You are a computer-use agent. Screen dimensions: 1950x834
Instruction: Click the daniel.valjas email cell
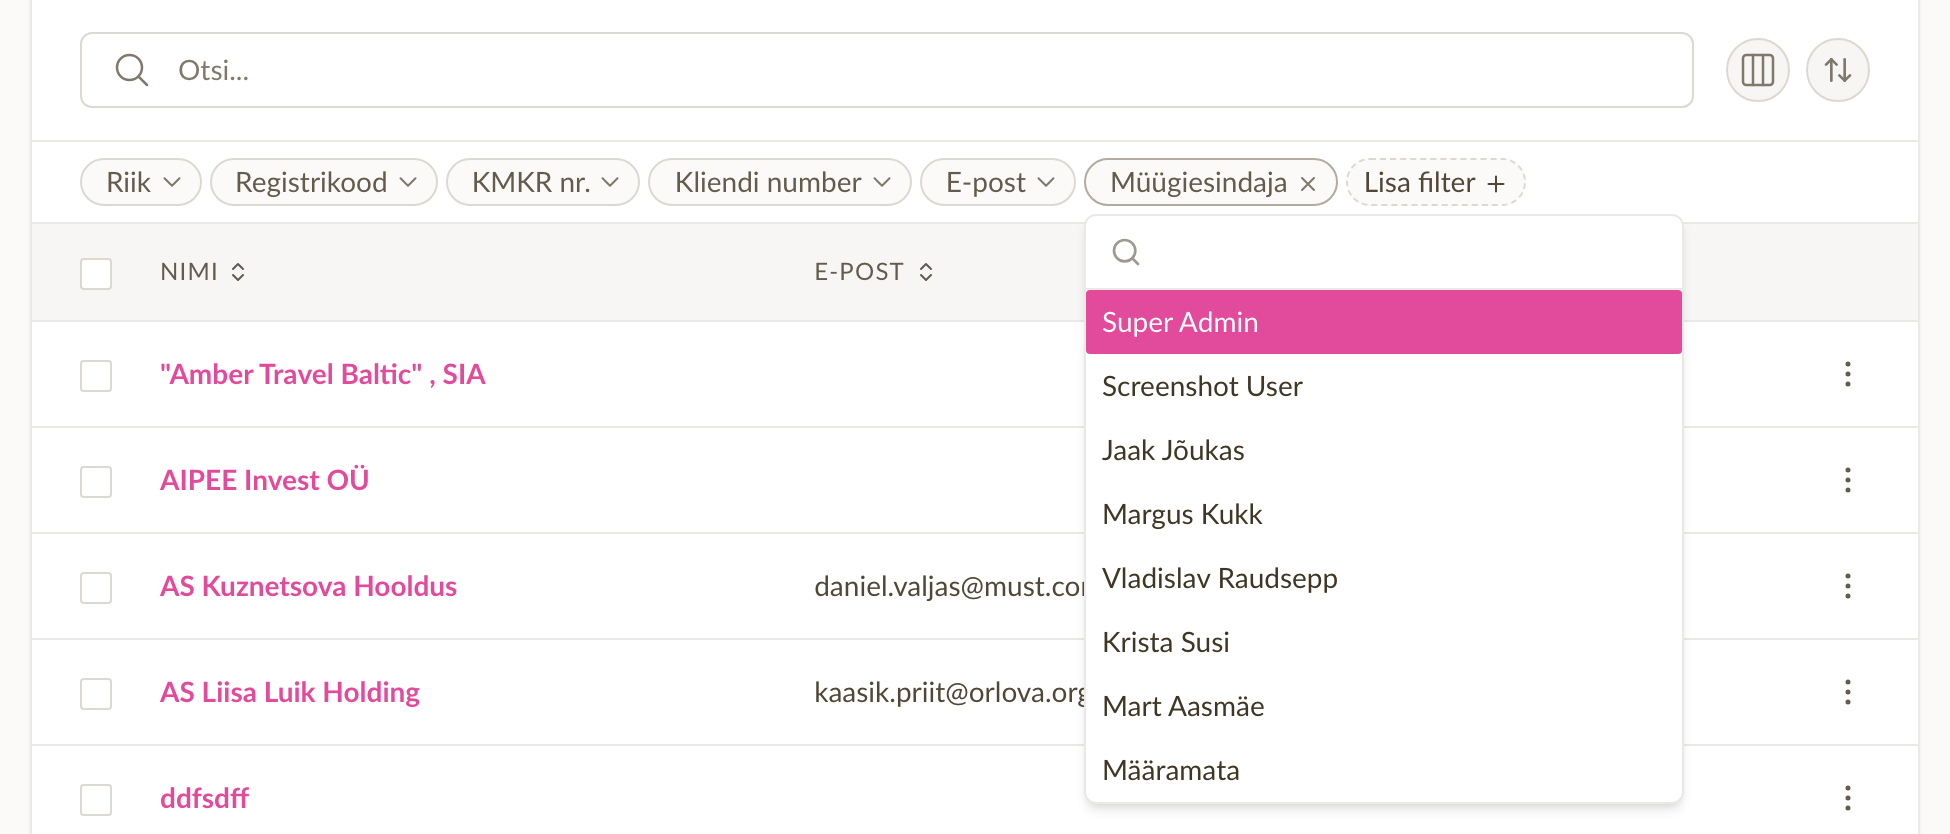pos(949,586)
